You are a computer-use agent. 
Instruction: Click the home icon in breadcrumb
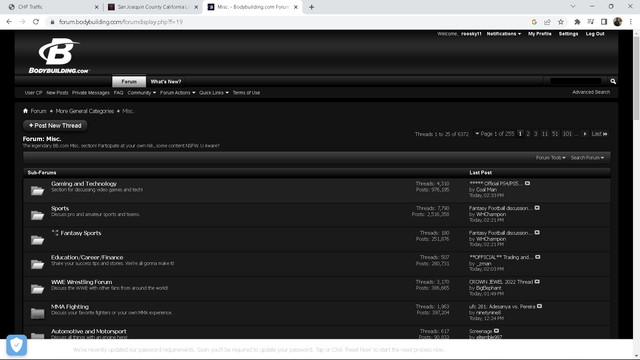pyautogui.click(x=25, y=111)
